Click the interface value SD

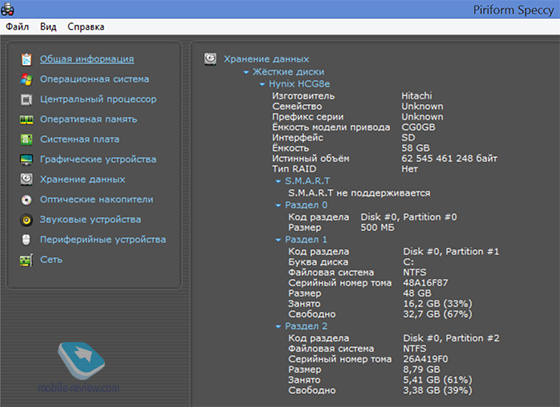point(408,137)
